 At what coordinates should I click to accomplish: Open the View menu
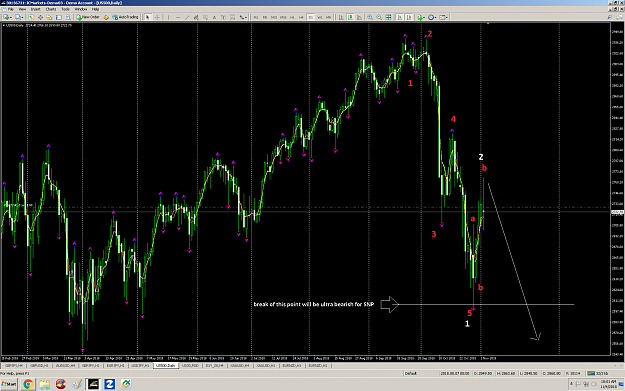[x=23, y=9]
